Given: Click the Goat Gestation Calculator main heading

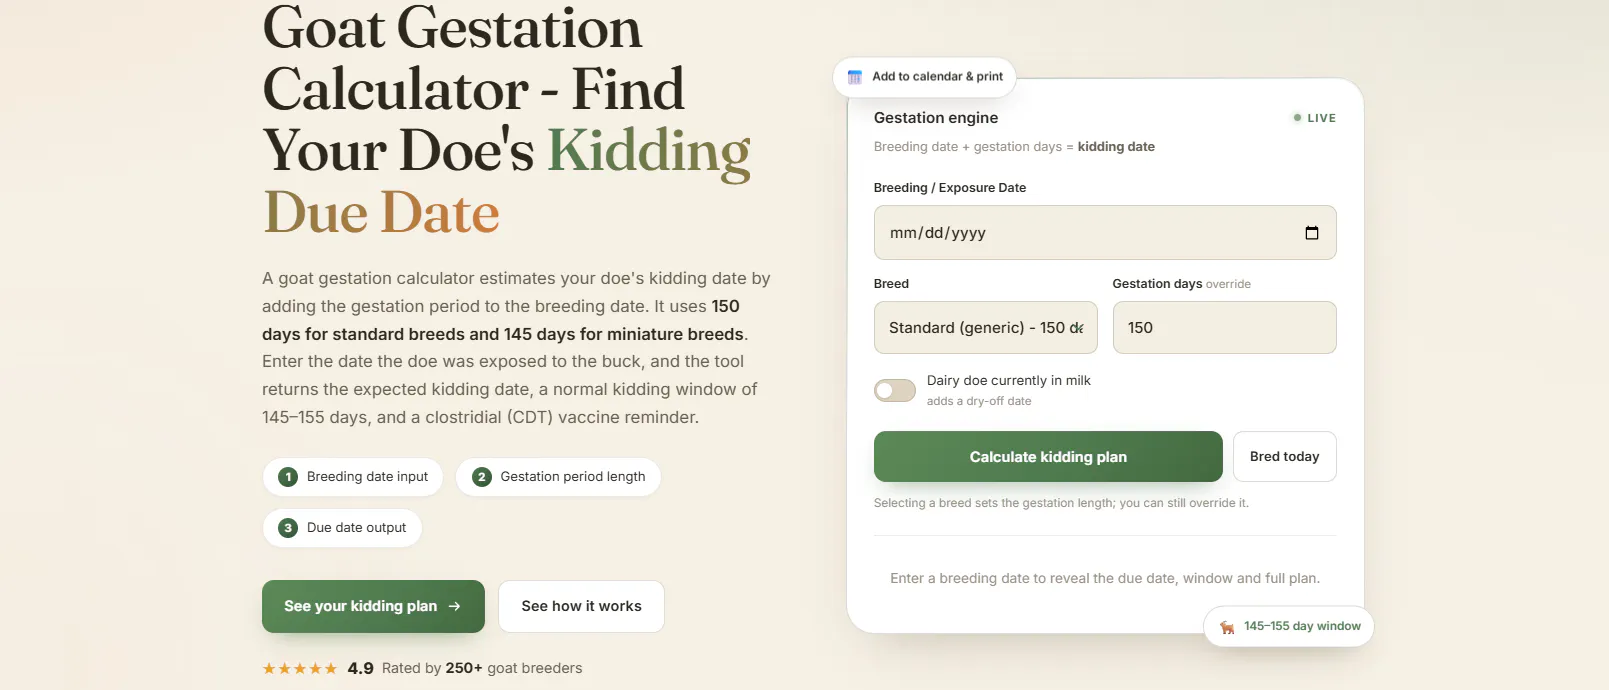Looking at the screenshot, I should click(507, 120).
